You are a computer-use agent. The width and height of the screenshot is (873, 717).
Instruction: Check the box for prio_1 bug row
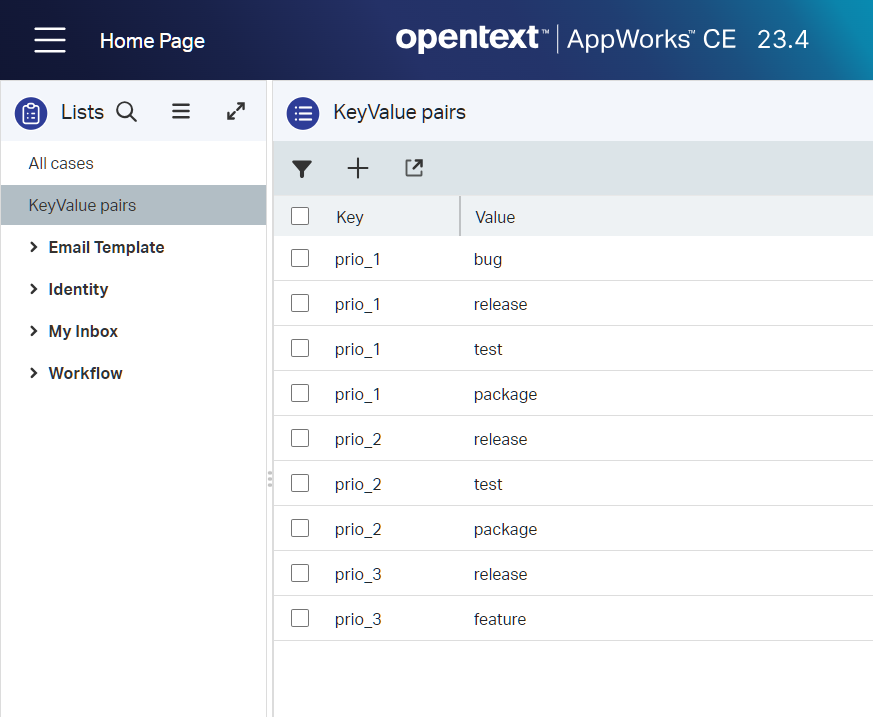(300, 259)
